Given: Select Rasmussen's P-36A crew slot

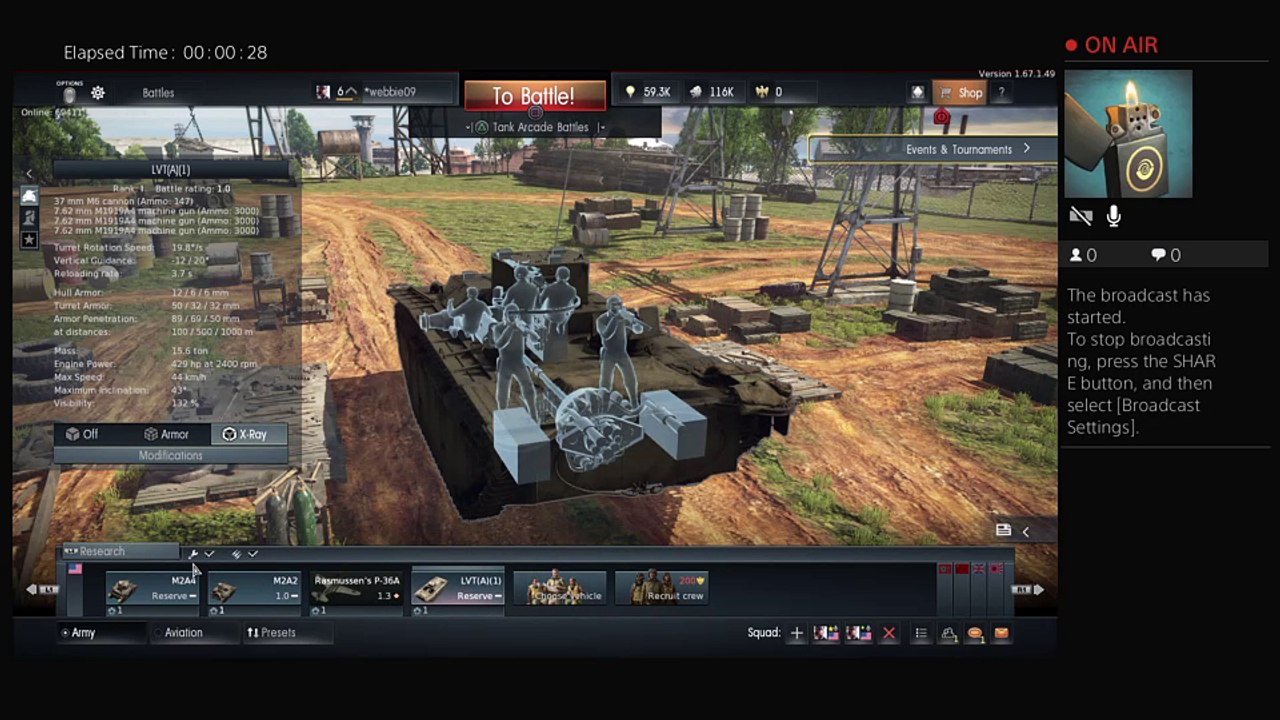Looking at the screenshot, I should click(356, 590).
